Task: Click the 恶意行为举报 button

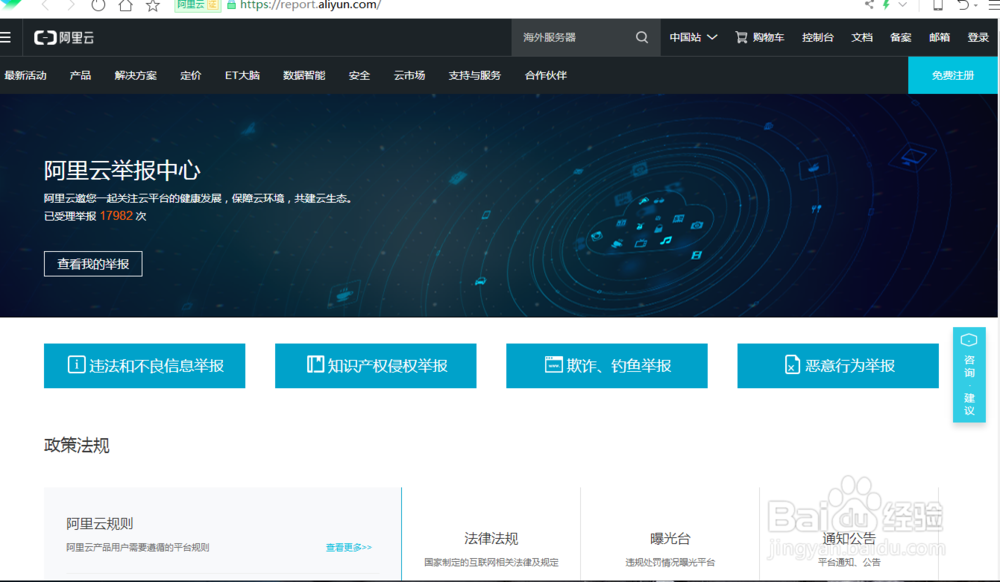Action: [838, 366]
